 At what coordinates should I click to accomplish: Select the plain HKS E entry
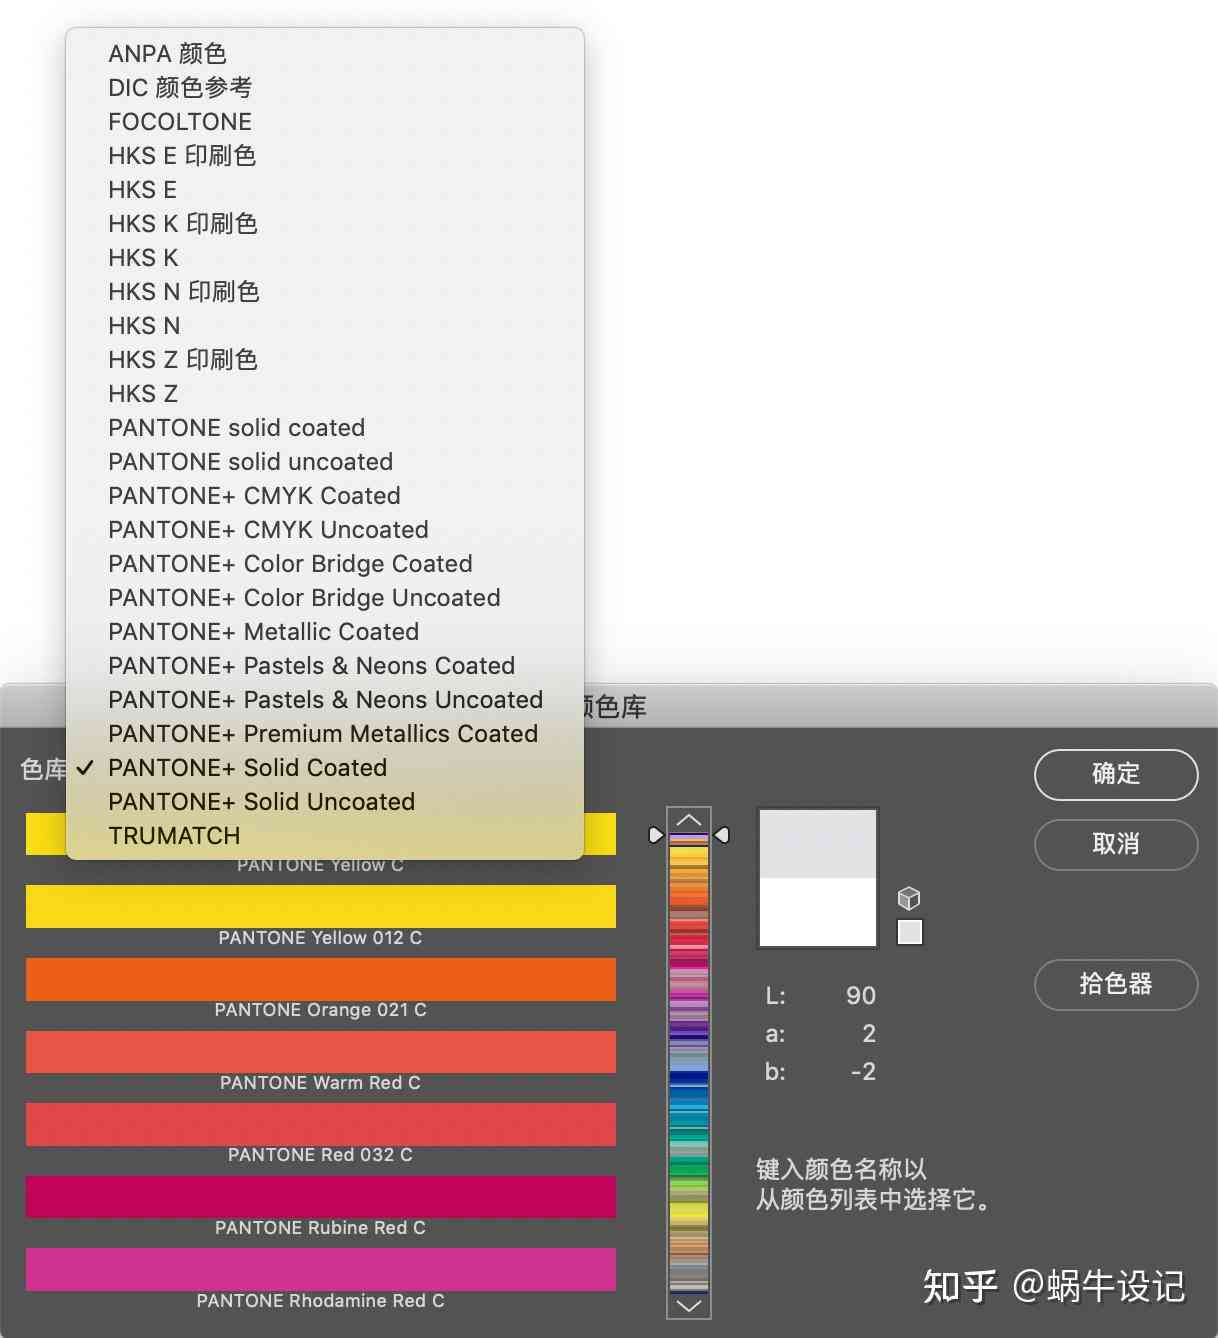point(325,189)
